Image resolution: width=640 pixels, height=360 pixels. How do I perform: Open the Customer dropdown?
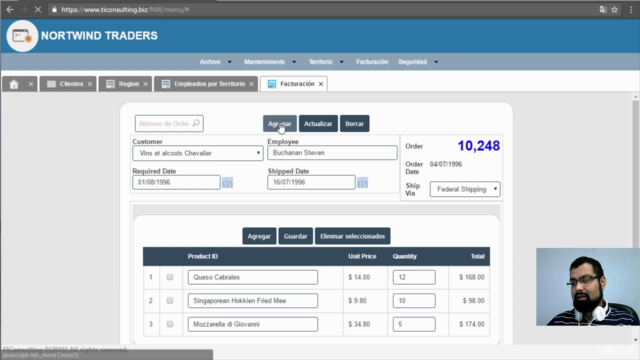click(198, 153)
